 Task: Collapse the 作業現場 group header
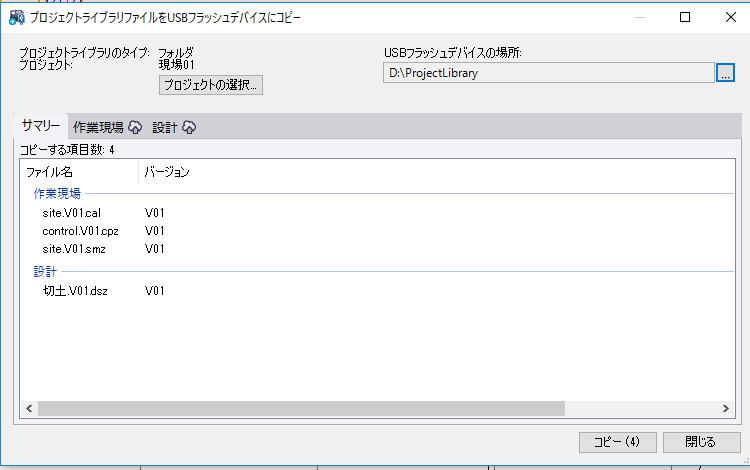tap(57, 193)
